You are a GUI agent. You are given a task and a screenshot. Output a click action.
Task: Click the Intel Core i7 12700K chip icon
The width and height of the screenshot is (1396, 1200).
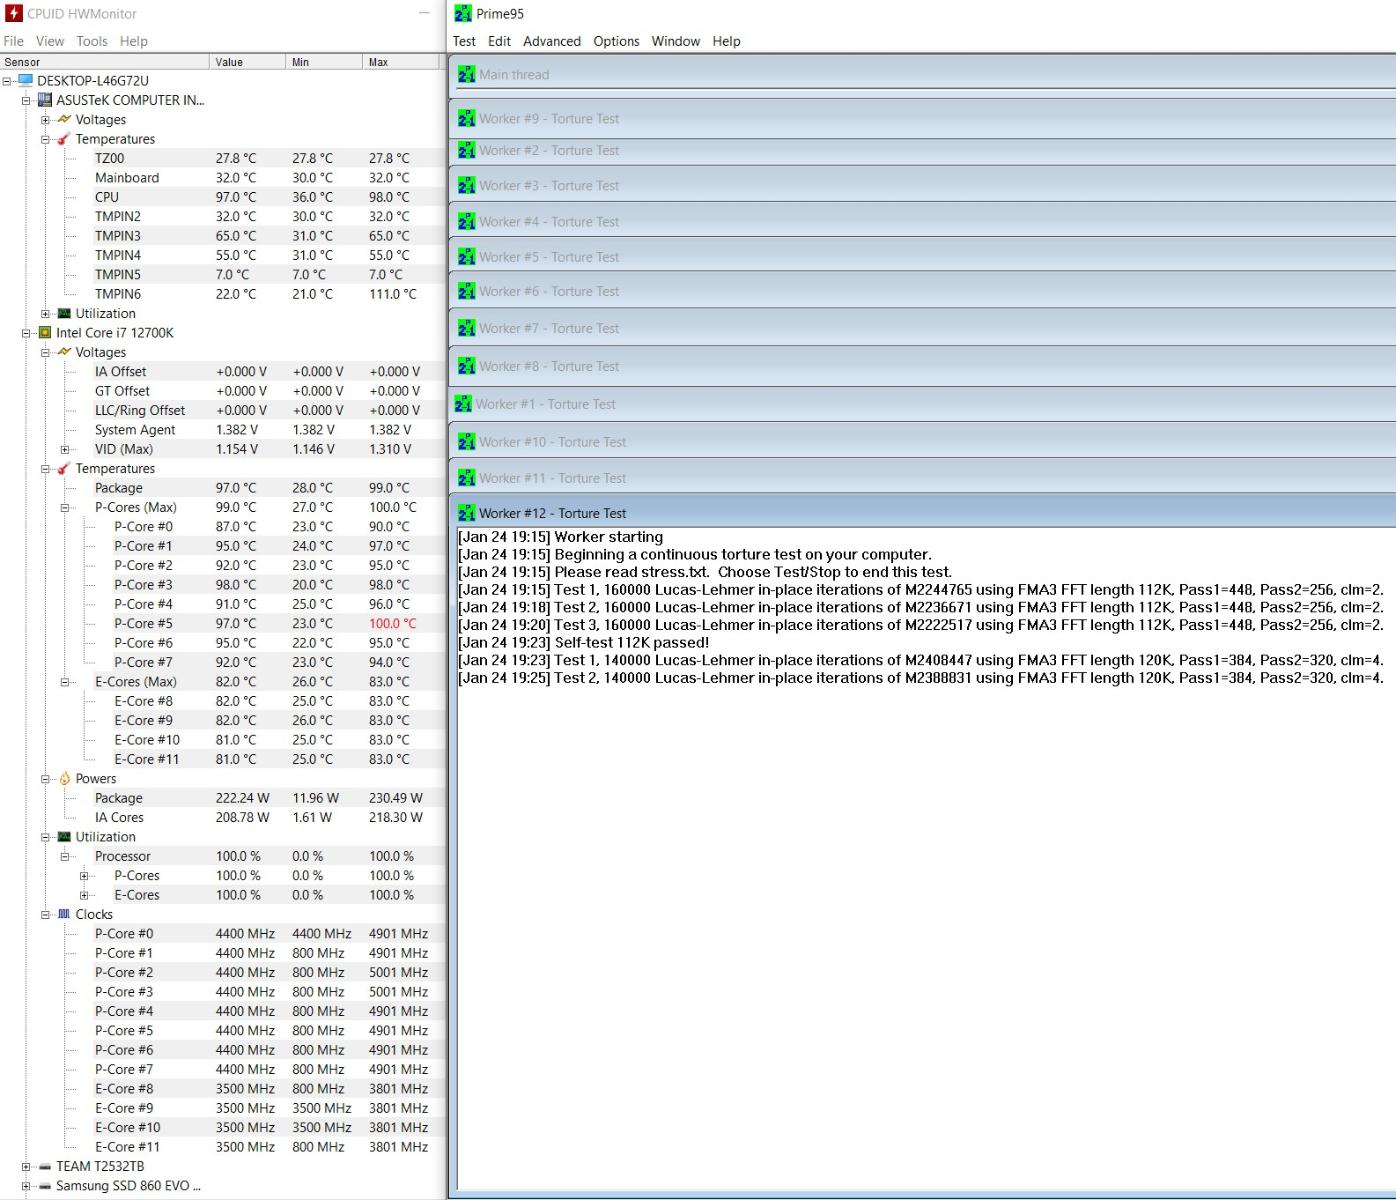[x=45, y=333]
